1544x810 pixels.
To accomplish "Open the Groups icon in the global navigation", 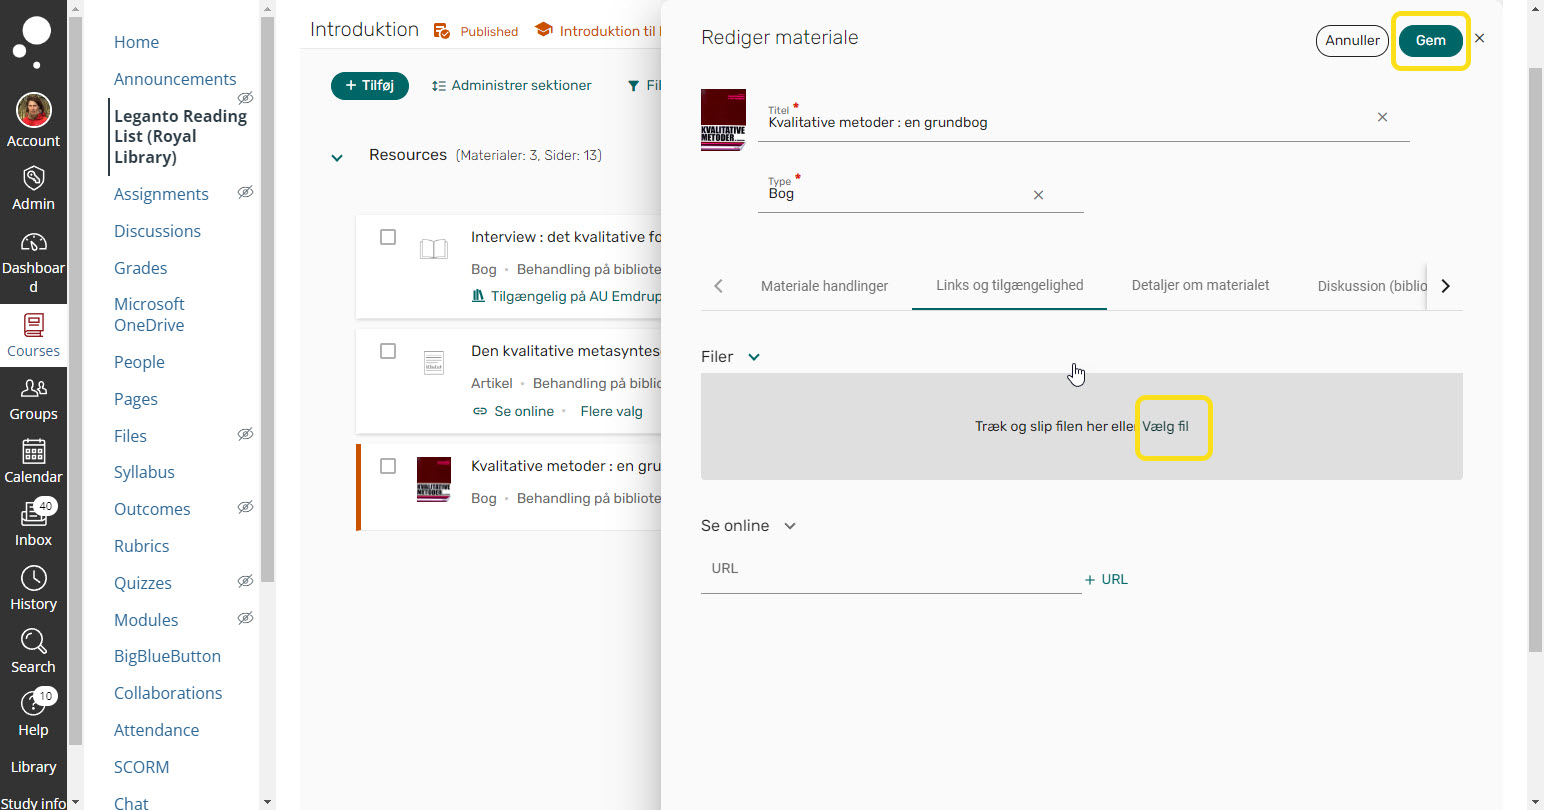I will [x=33, y=388].
